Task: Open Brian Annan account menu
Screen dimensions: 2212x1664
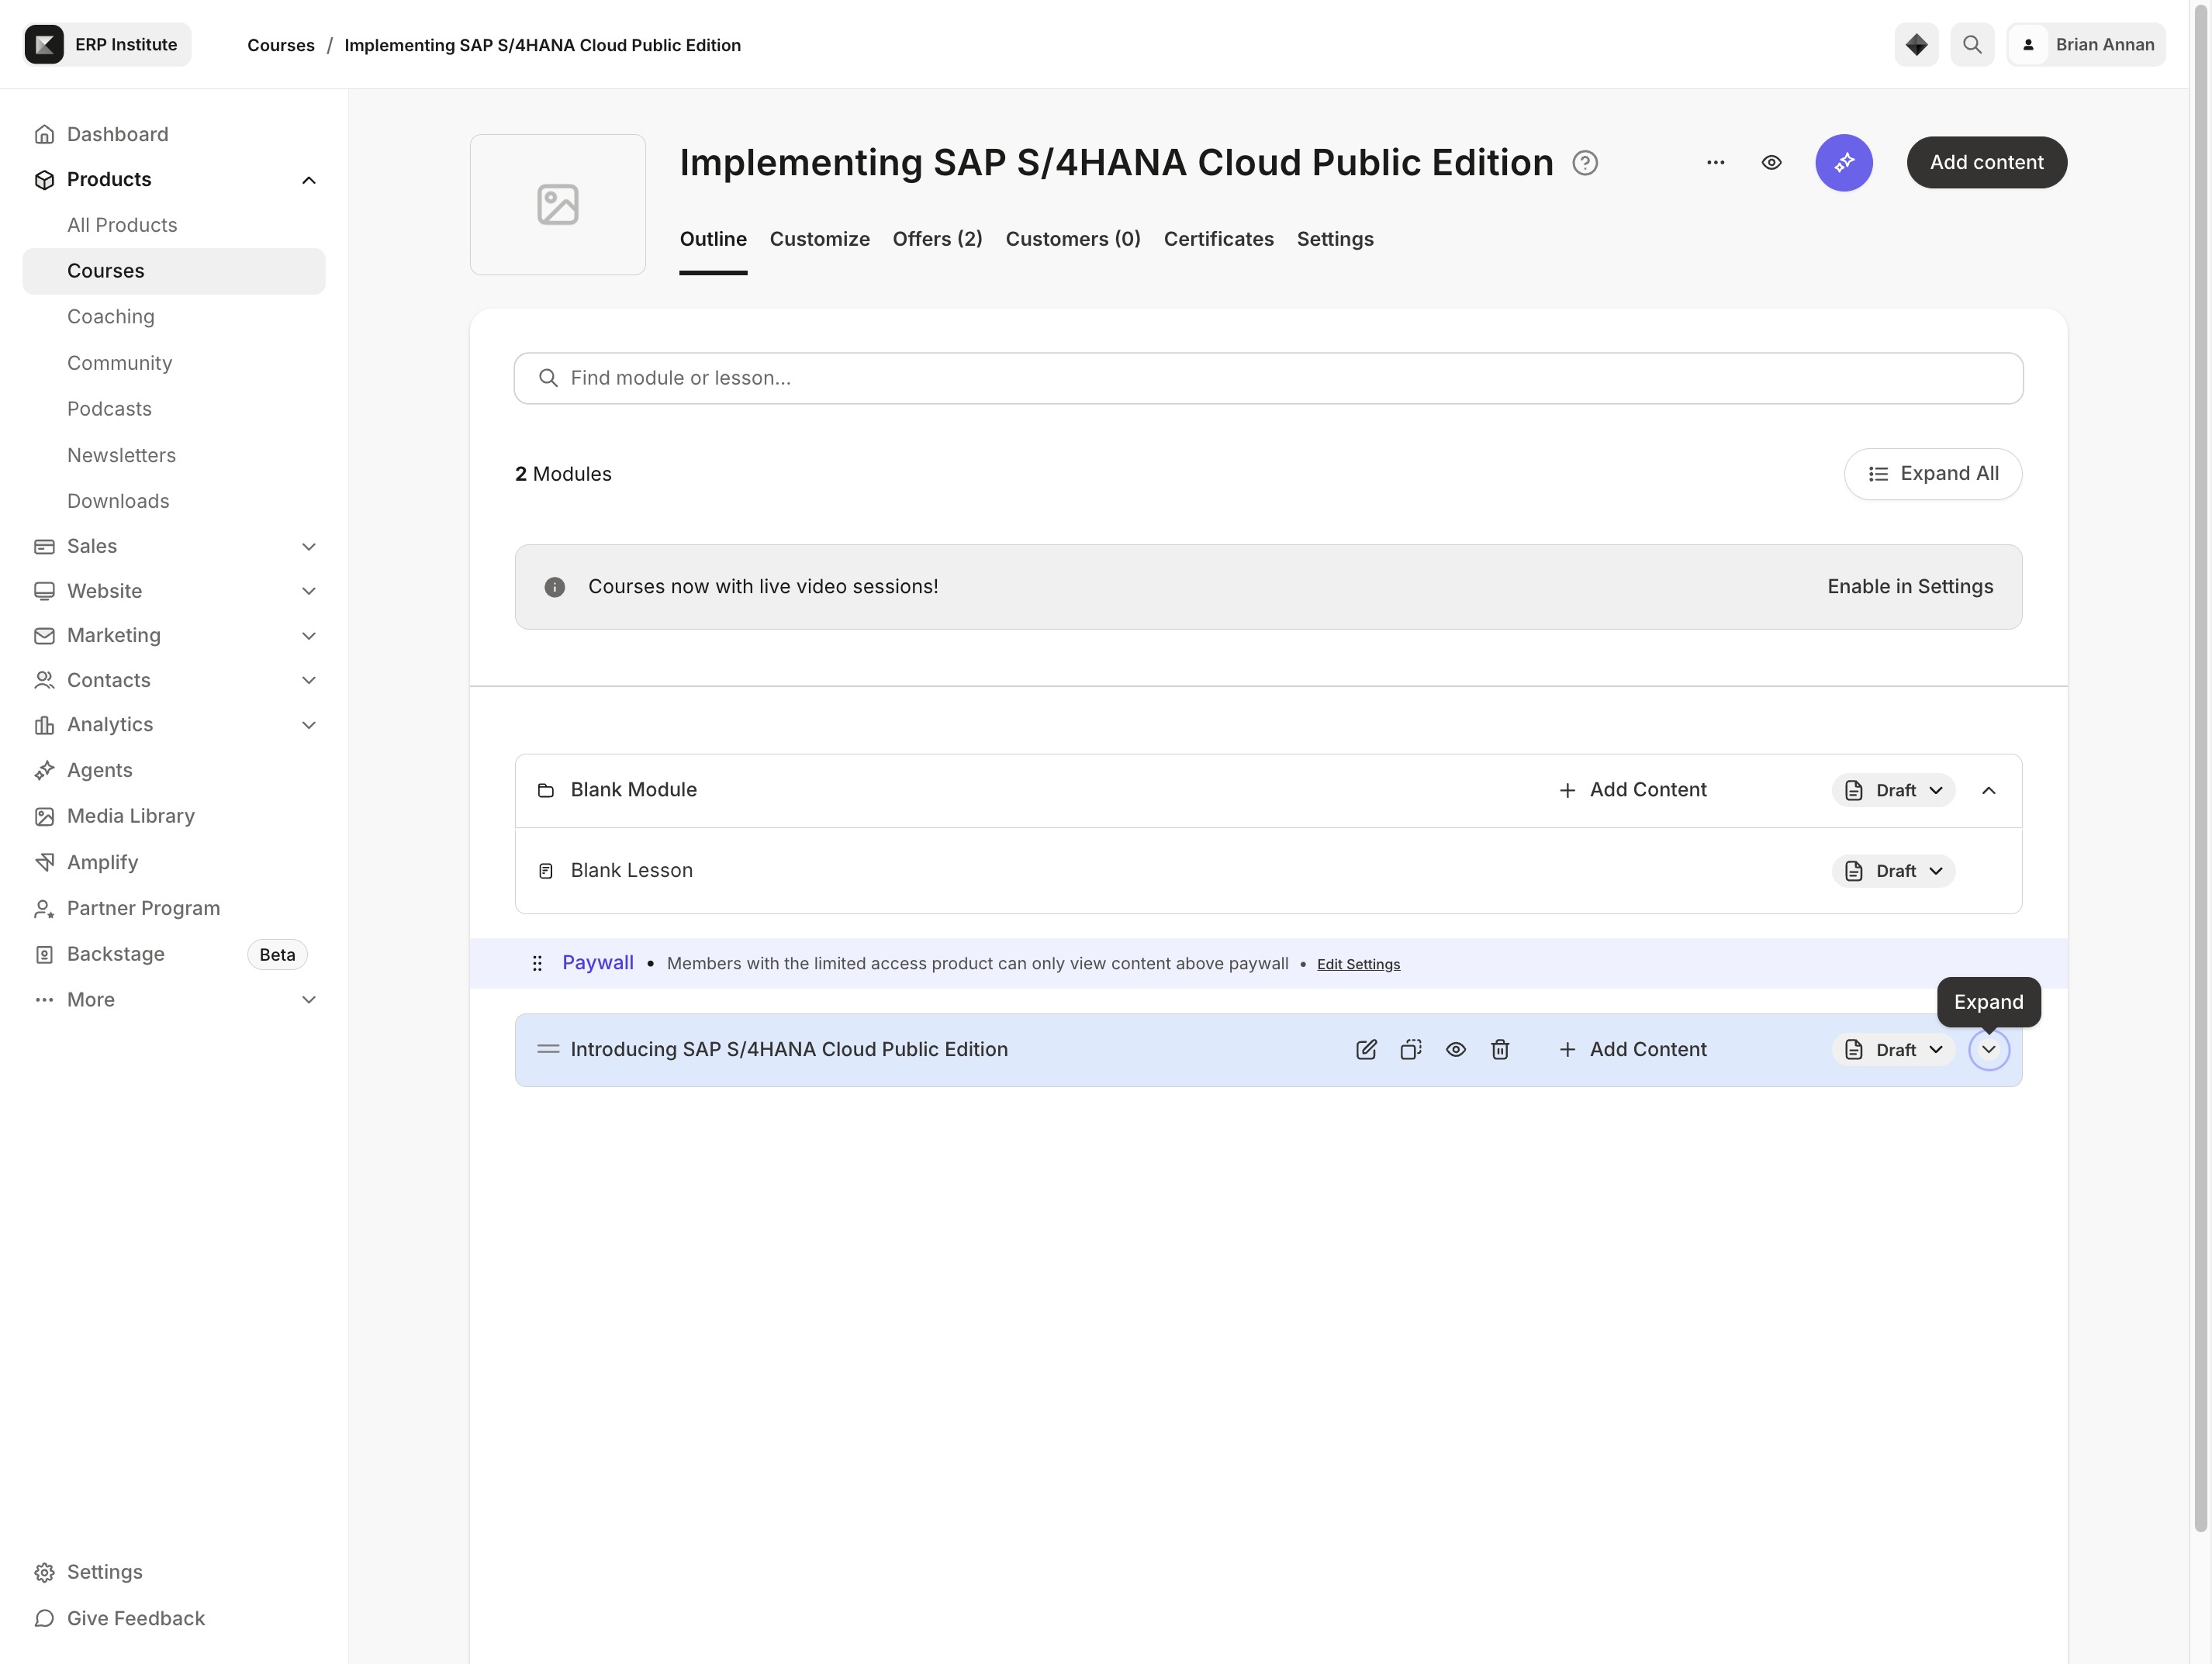Action: point(2086,45)
